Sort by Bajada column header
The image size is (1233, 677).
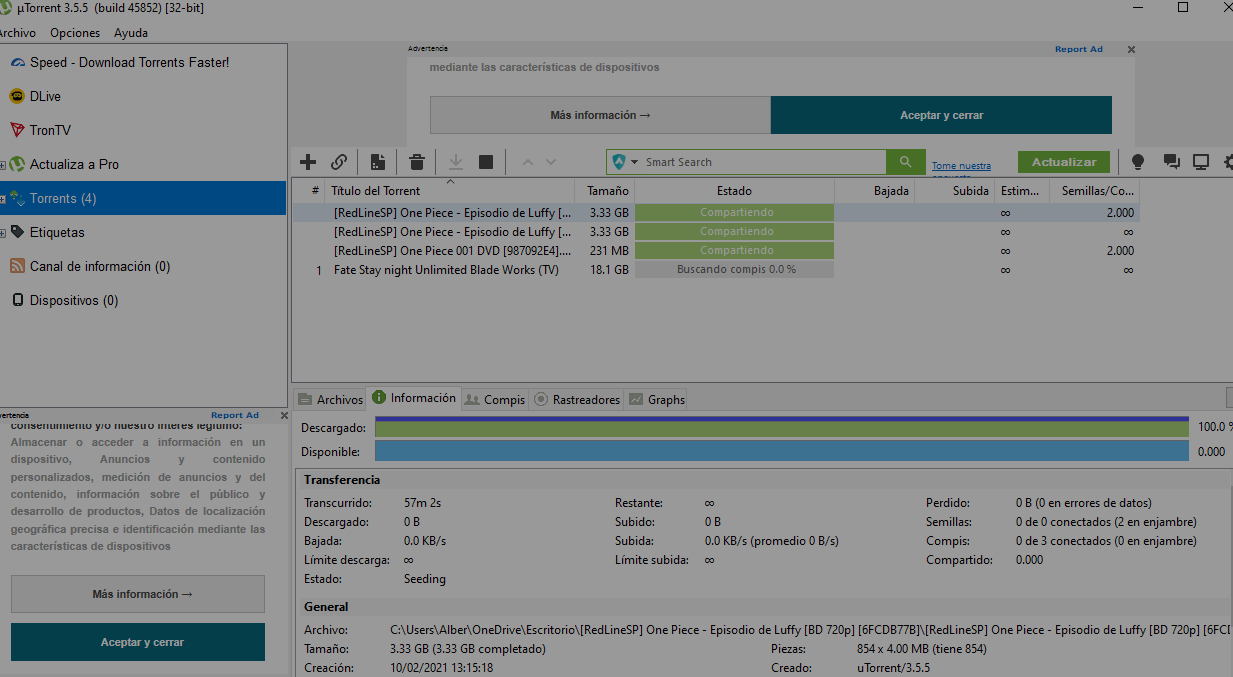pos(874,190)
